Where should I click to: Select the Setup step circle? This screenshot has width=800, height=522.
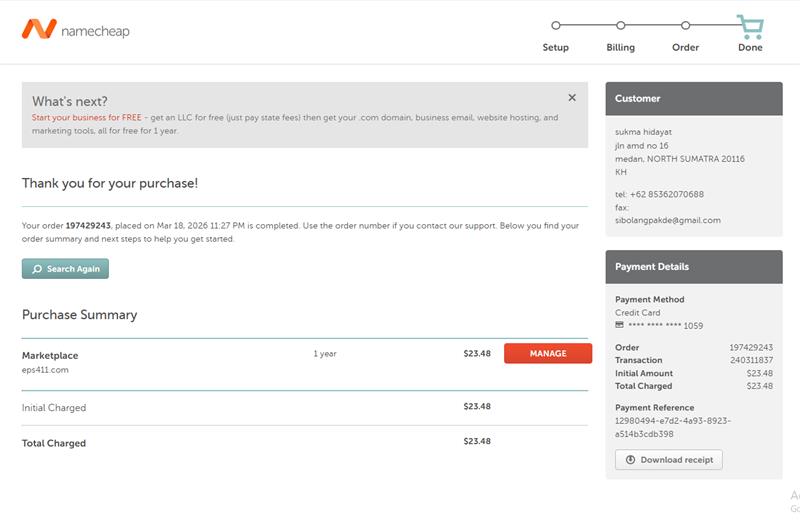point(556,26)
